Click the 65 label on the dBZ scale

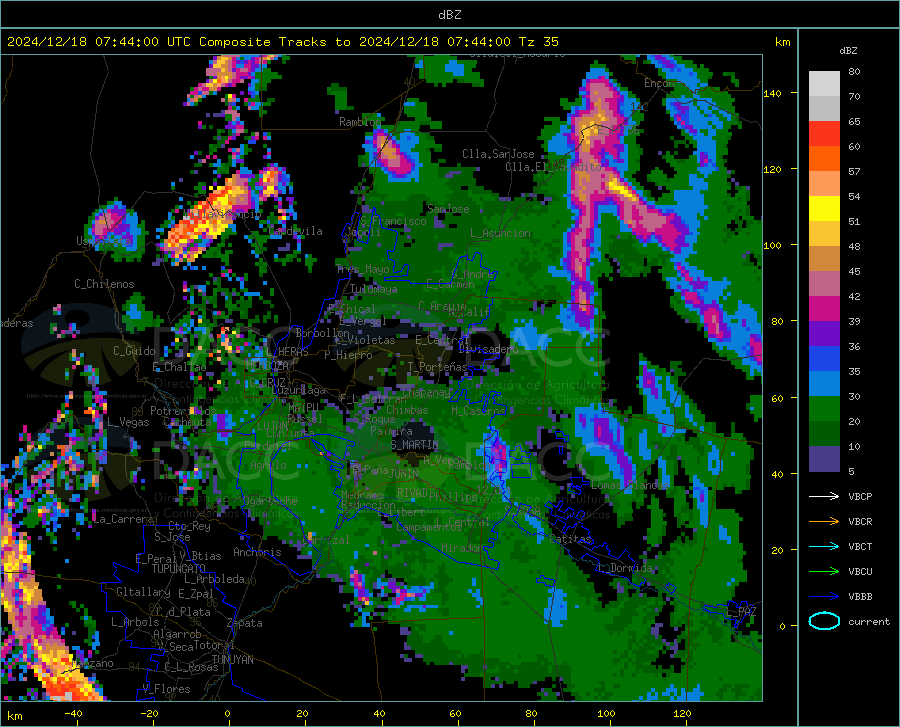[x=854, y=122]
